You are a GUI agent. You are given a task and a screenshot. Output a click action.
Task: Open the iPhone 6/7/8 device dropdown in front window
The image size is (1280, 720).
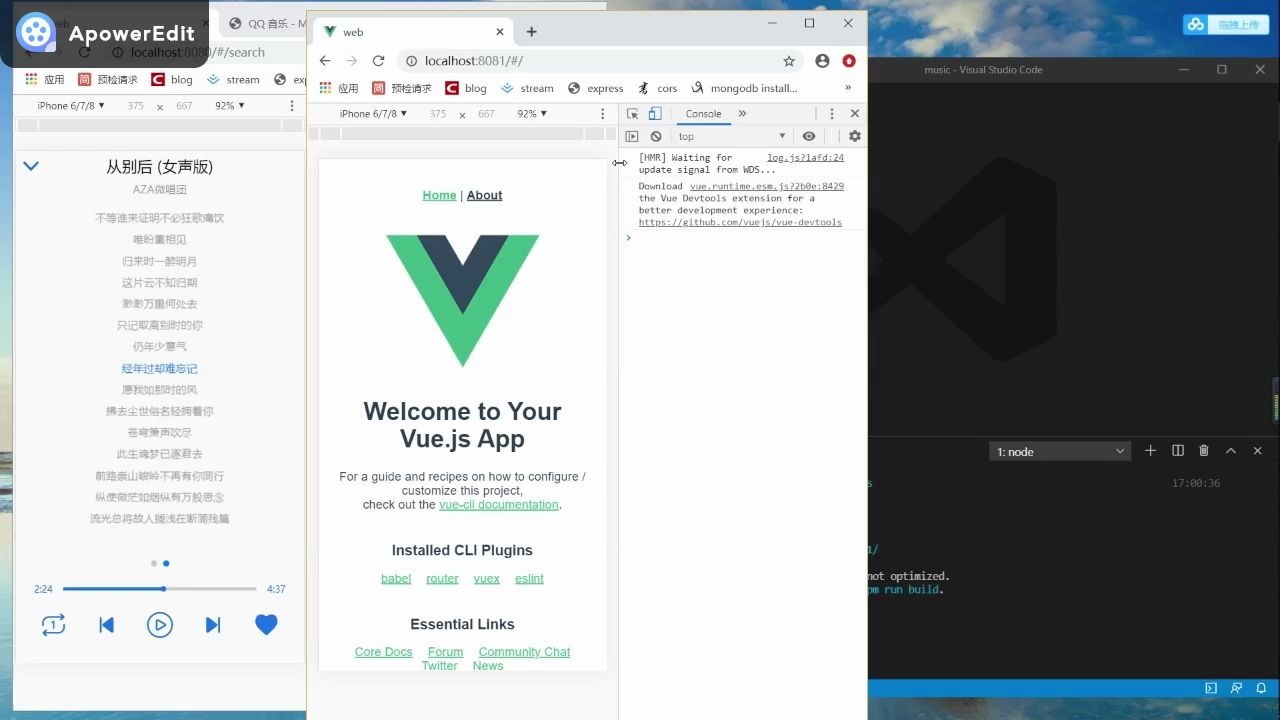pyautogui.click(x=373, y=114)
